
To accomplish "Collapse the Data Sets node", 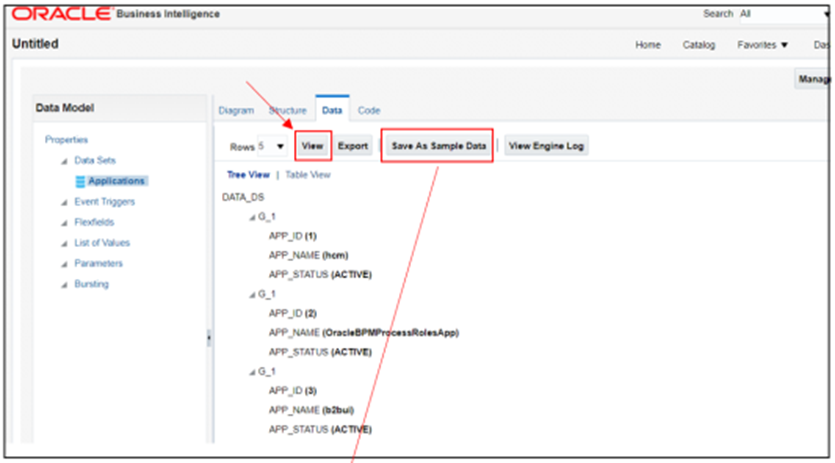I will [x=64, y=161].
